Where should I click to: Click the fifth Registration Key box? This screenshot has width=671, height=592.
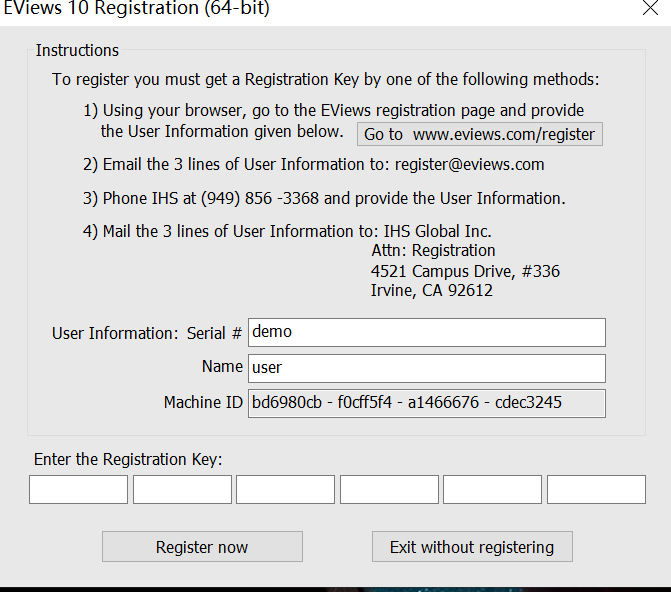(492, 489)
